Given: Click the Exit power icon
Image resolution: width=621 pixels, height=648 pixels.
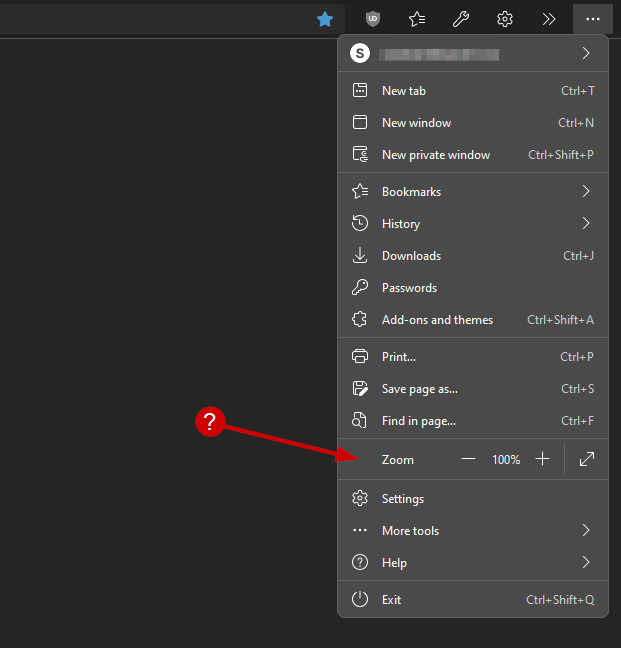Looking at the screenshot, I should (360, 599).
